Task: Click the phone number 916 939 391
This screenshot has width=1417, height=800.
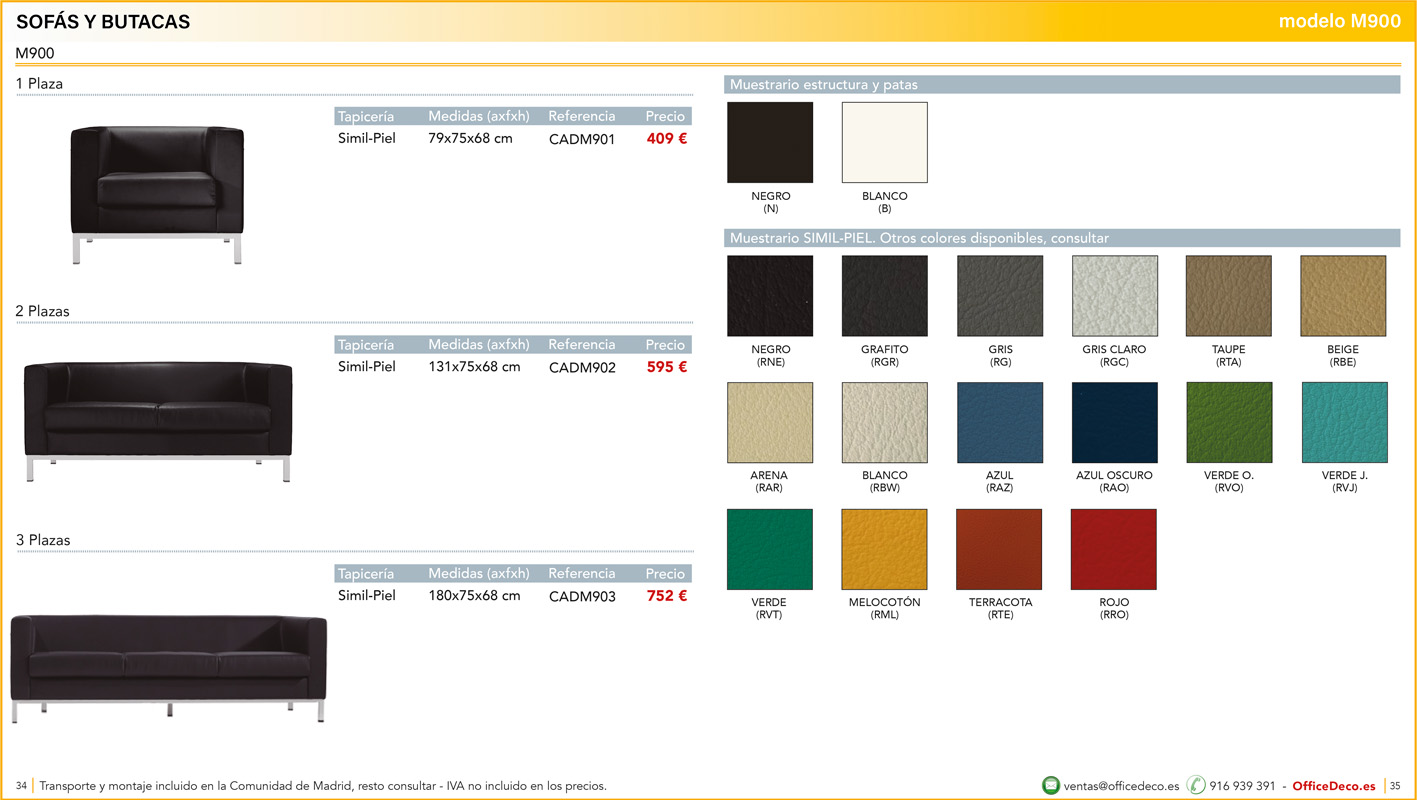Action: coord(1242,786)
